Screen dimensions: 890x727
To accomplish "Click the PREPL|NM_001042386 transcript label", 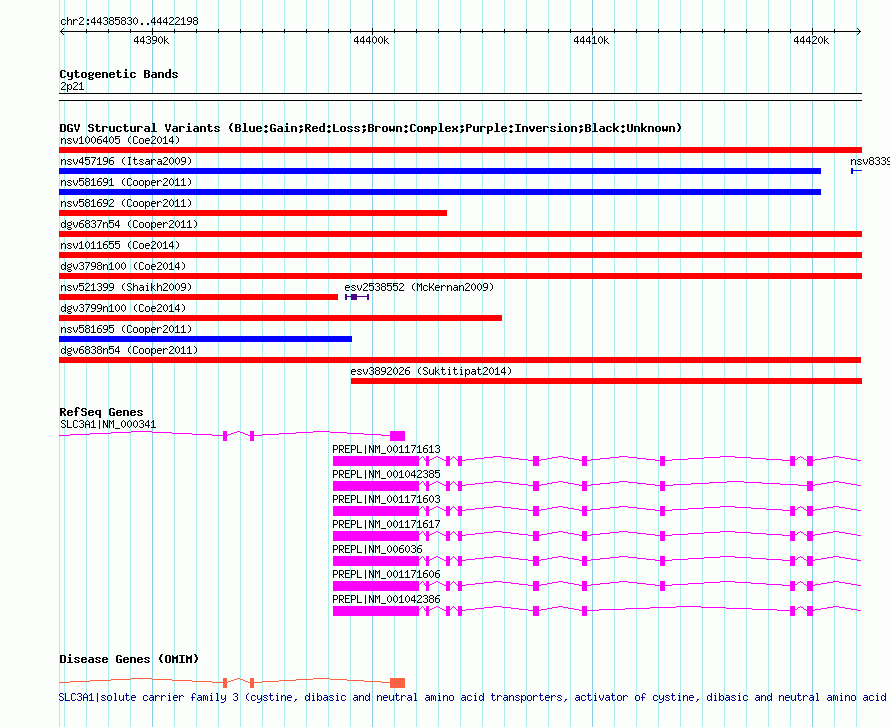I will pyautogui.click(x=387, y=599).
